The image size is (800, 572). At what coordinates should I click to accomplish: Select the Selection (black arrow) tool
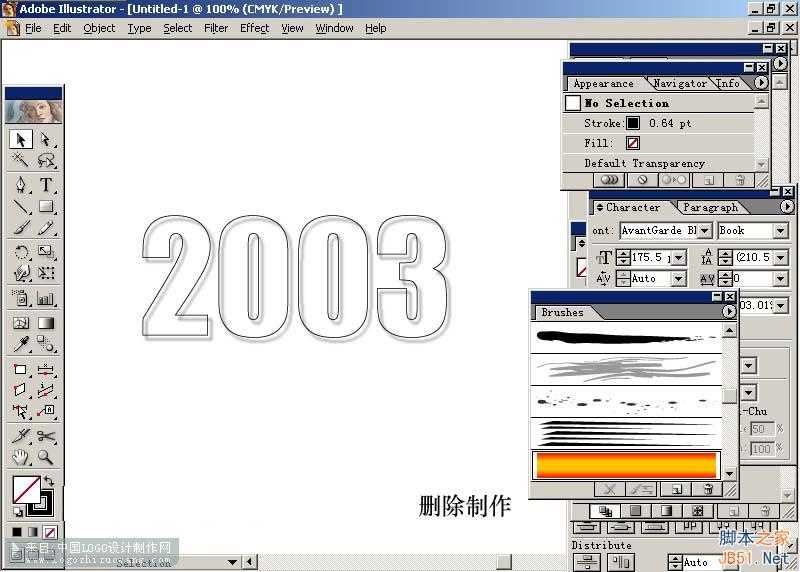(x=21, y=139)
